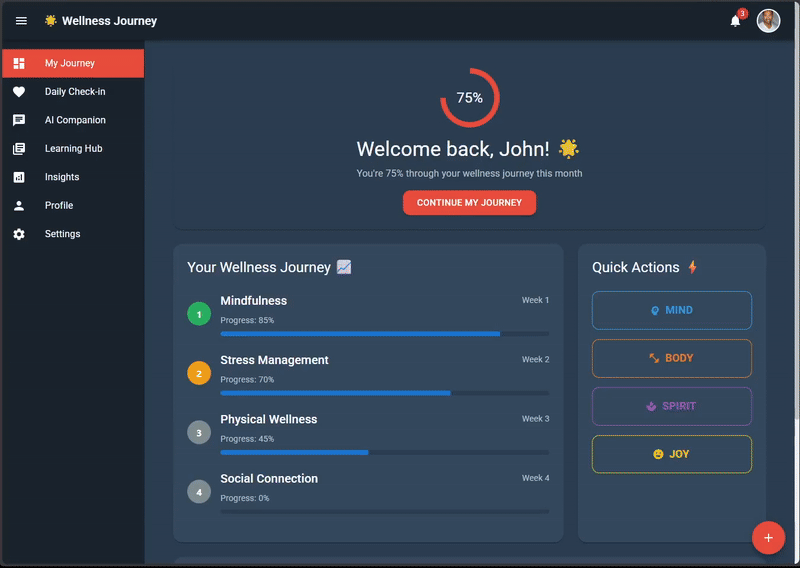The width and height of the screenshot is (800, 568).
Task: Click the orange step 2 circle
Action: click(x=199, y=373)
